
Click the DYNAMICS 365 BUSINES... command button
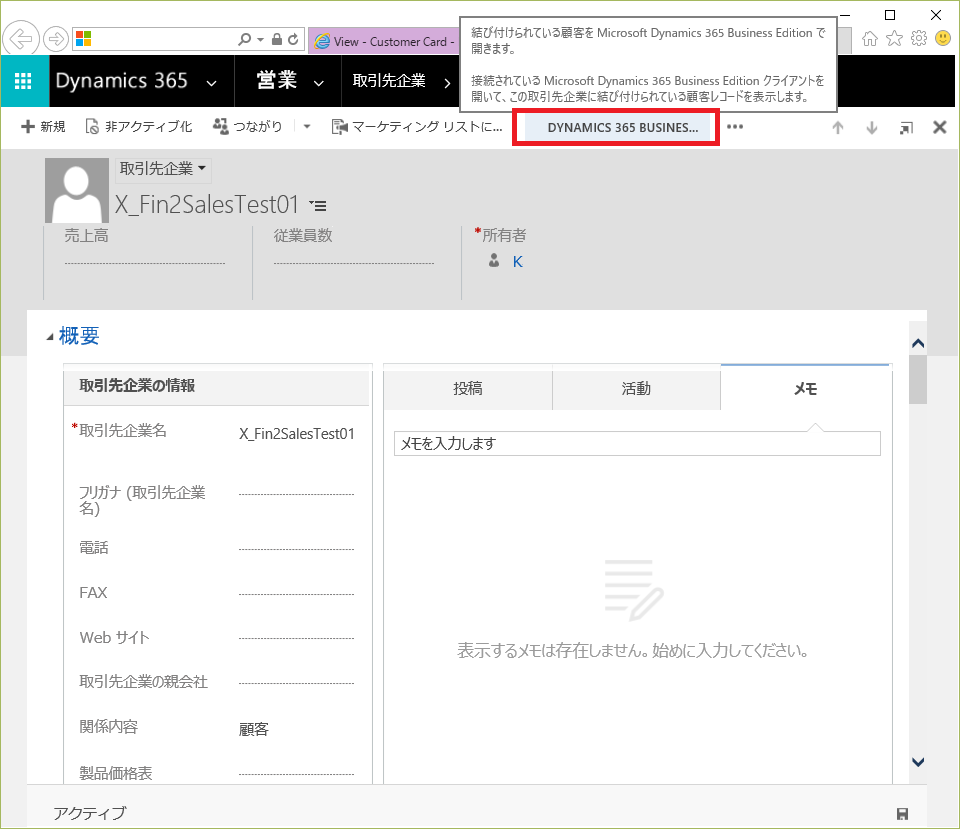[616, 127]
